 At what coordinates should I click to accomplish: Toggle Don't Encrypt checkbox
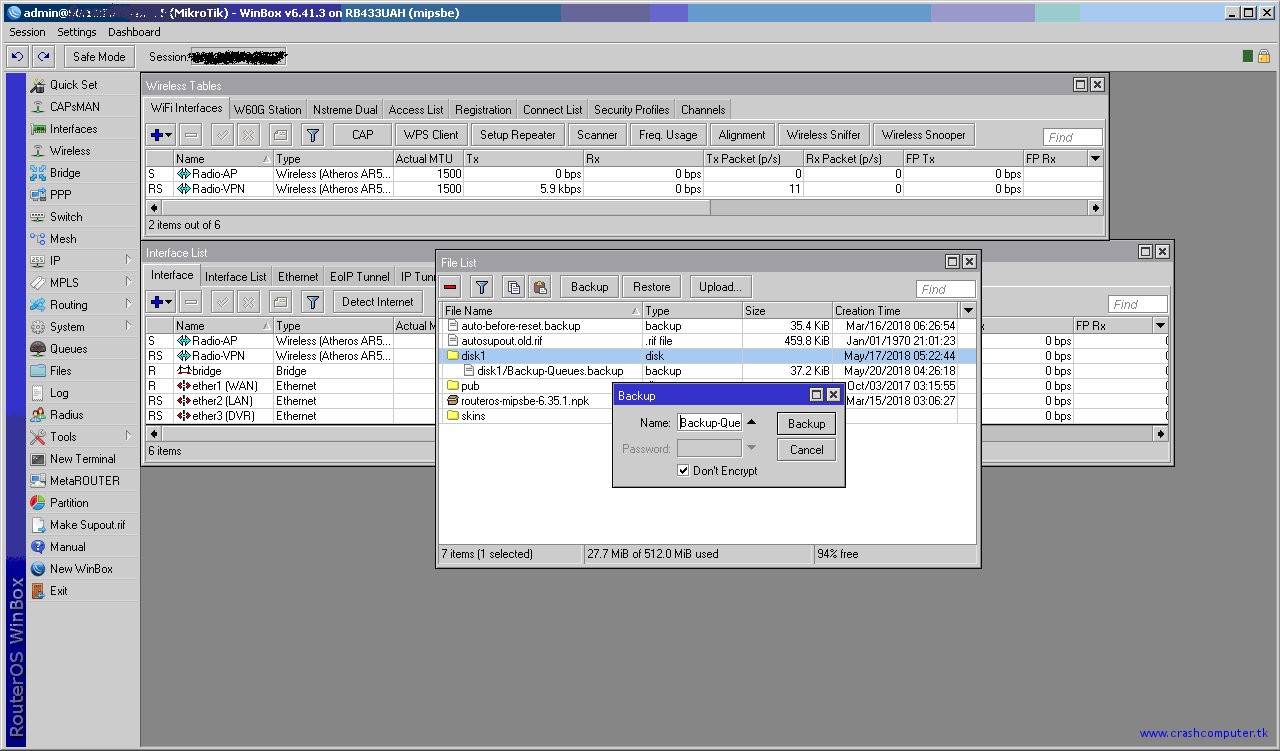(x=683, y=471)
